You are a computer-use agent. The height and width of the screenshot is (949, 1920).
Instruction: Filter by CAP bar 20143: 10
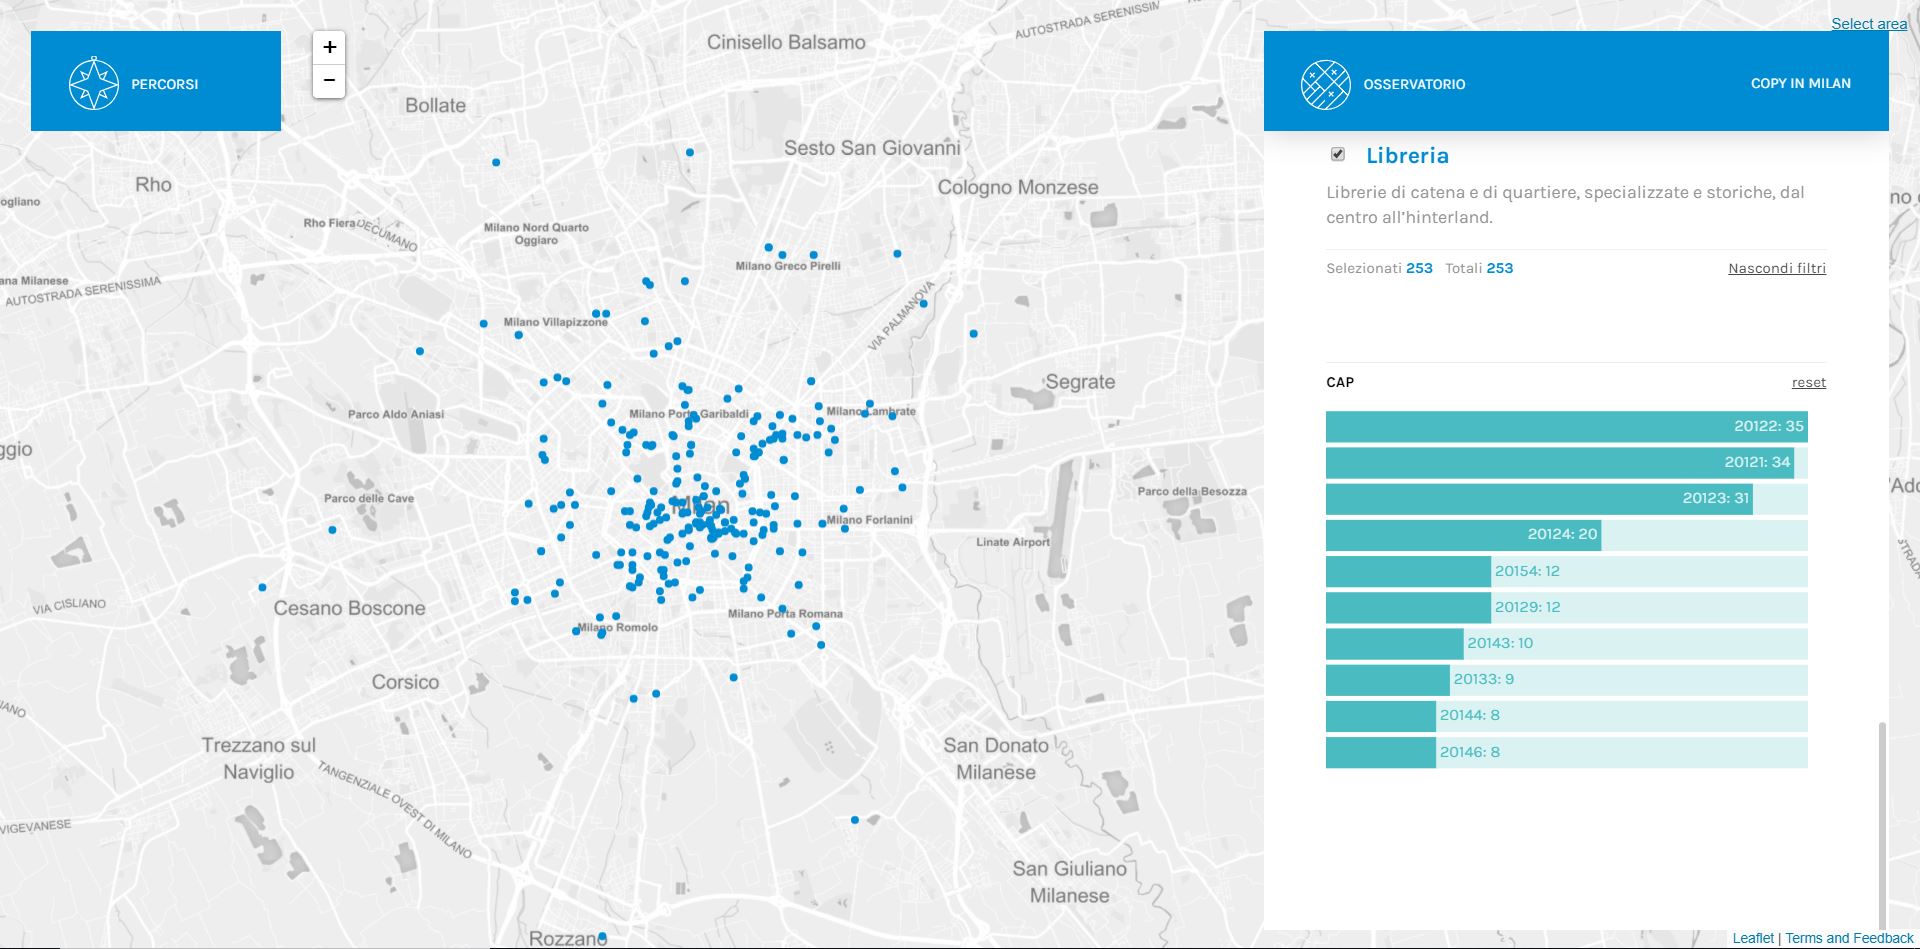pos(1566,643)
